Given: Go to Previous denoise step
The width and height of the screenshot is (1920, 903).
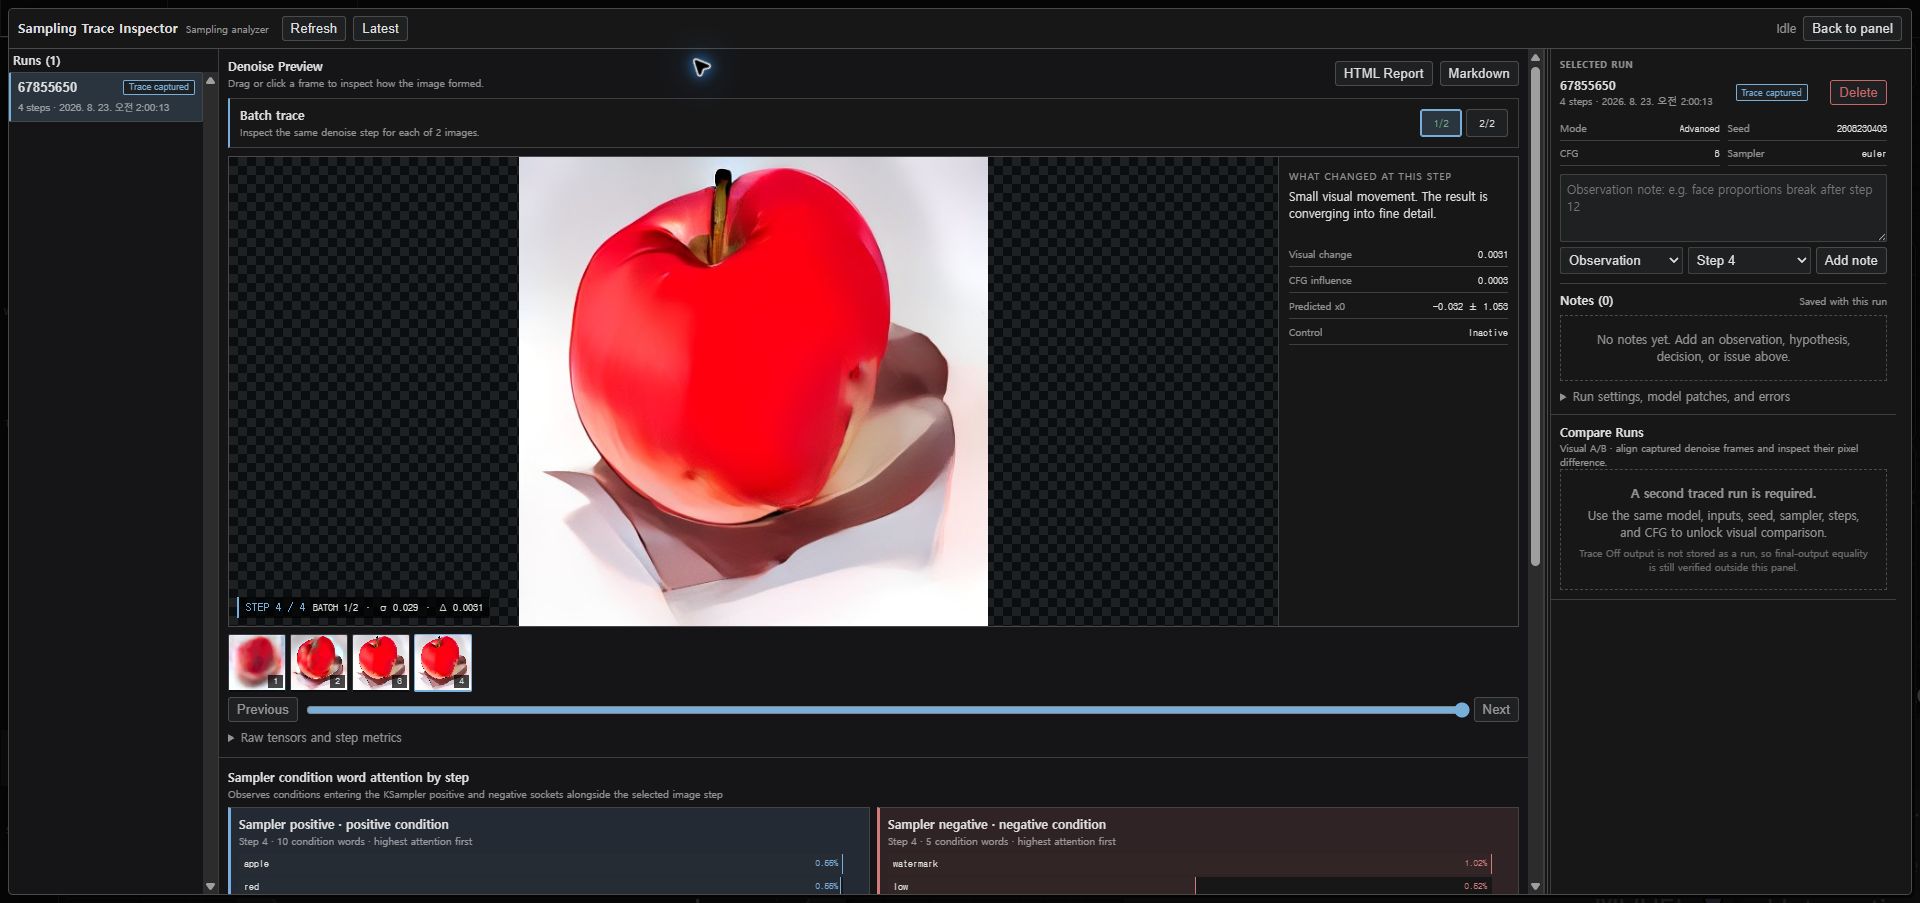Looking at the screenshot, I should pos(262,710).
